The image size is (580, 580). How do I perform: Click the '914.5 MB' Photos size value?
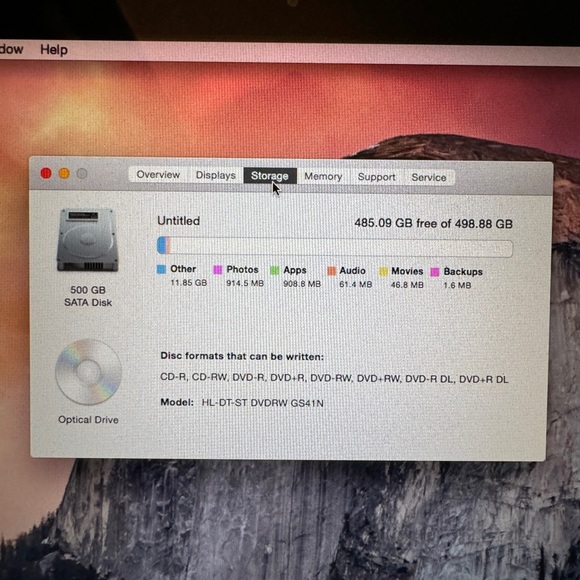[x=245, y=283]
